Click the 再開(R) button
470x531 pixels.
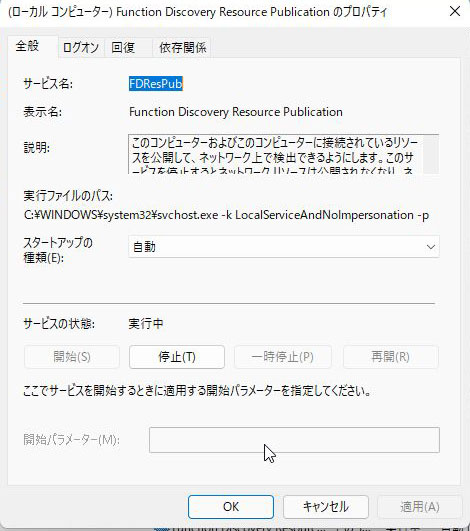(390, 357)
